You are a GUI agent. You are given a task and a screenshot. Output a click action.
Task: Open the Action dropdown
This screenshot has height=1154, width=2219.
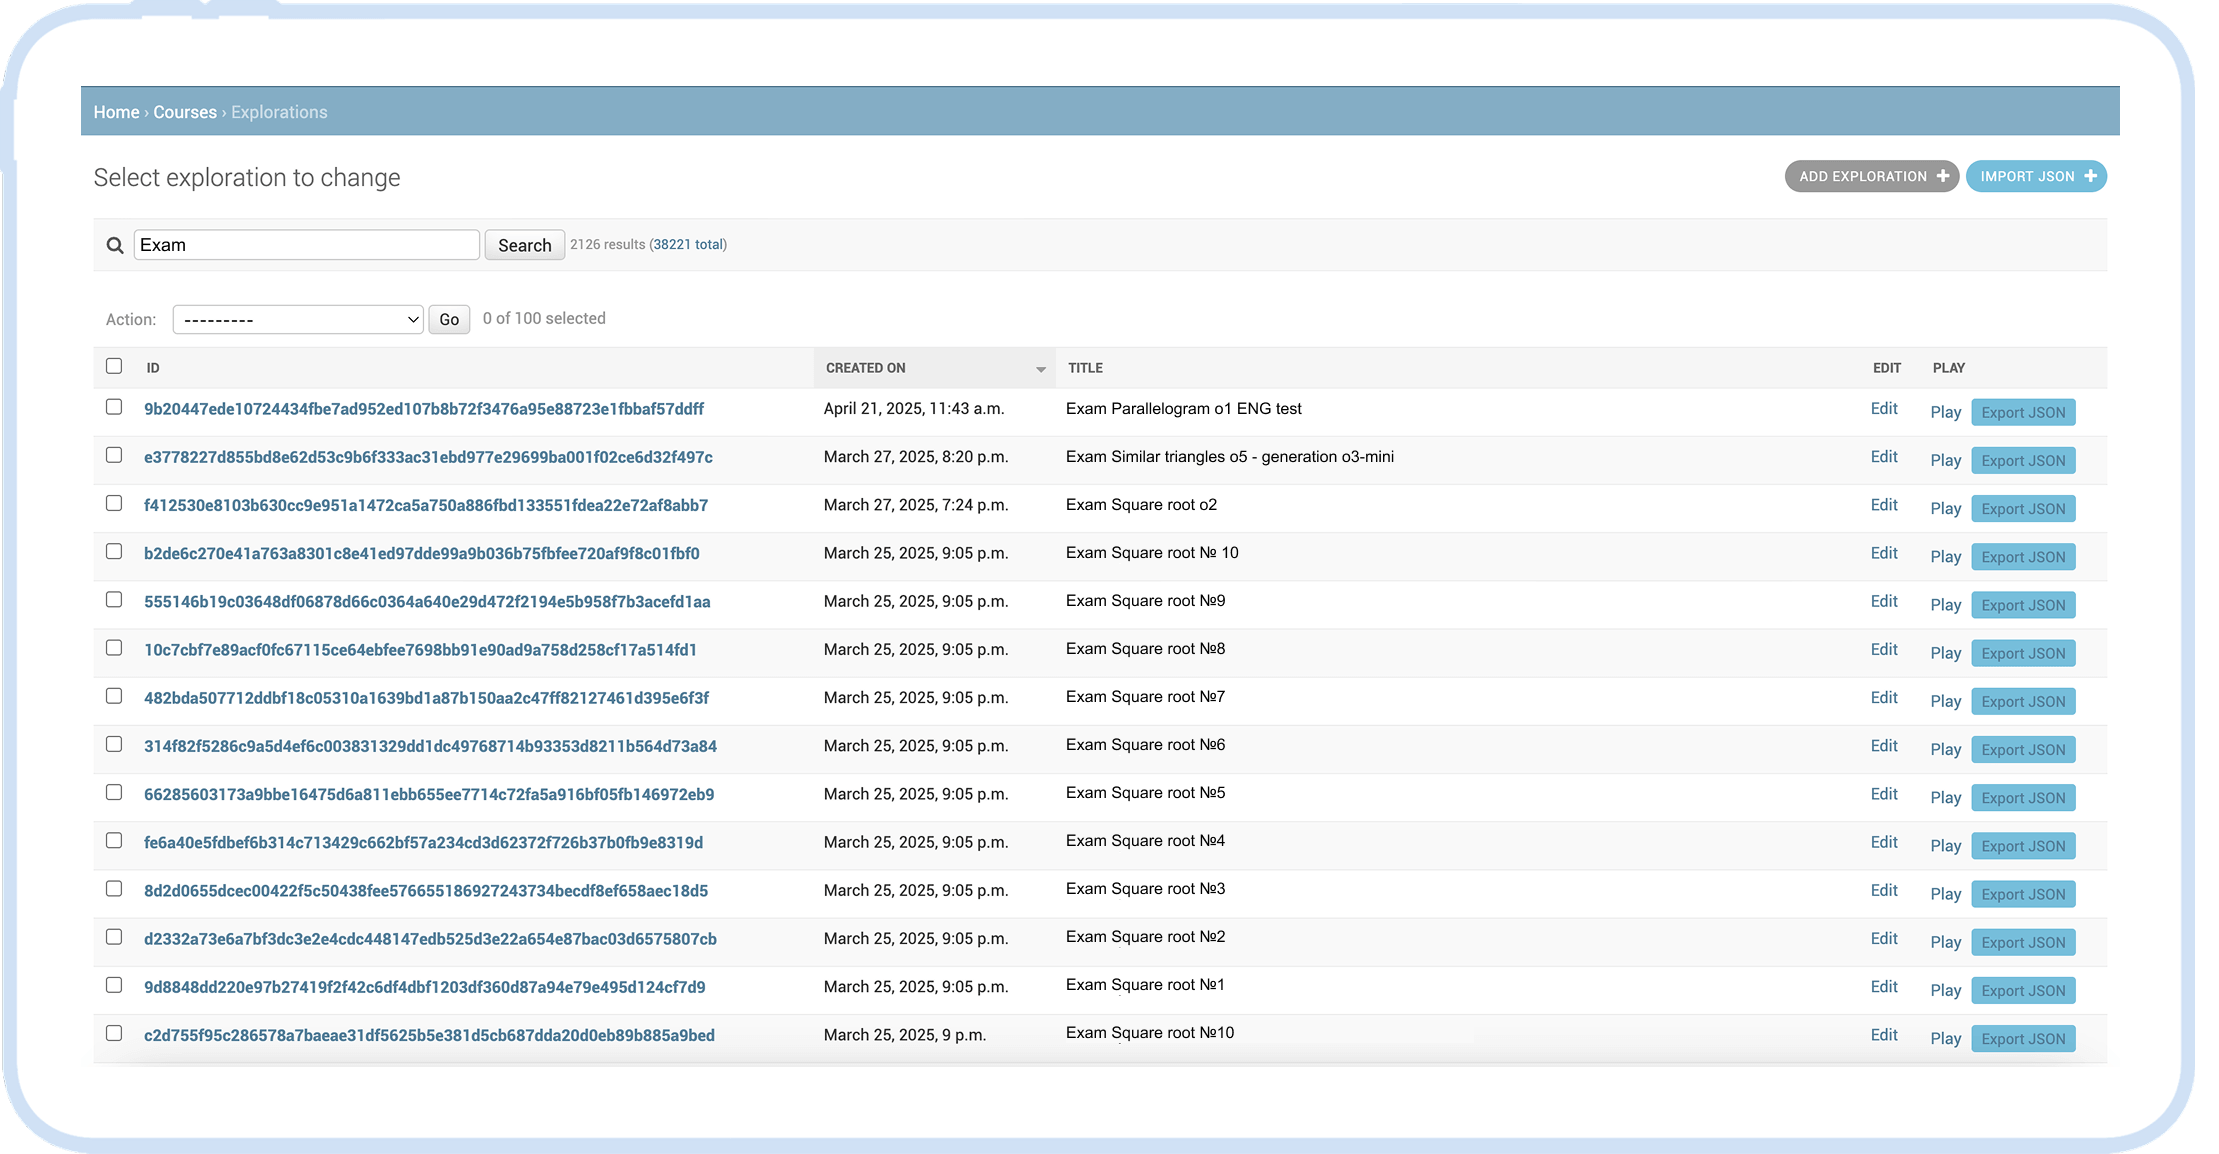pyautogui.click(x=298, y=319)
